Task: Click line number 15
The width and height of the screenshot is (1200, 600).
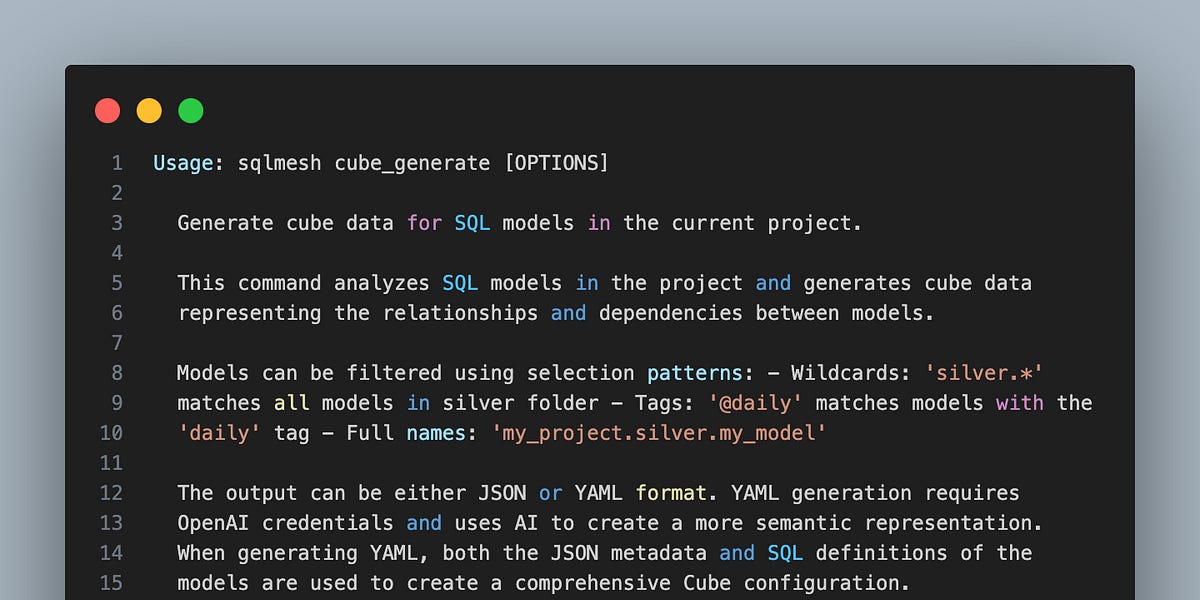Action: (112, 583)
